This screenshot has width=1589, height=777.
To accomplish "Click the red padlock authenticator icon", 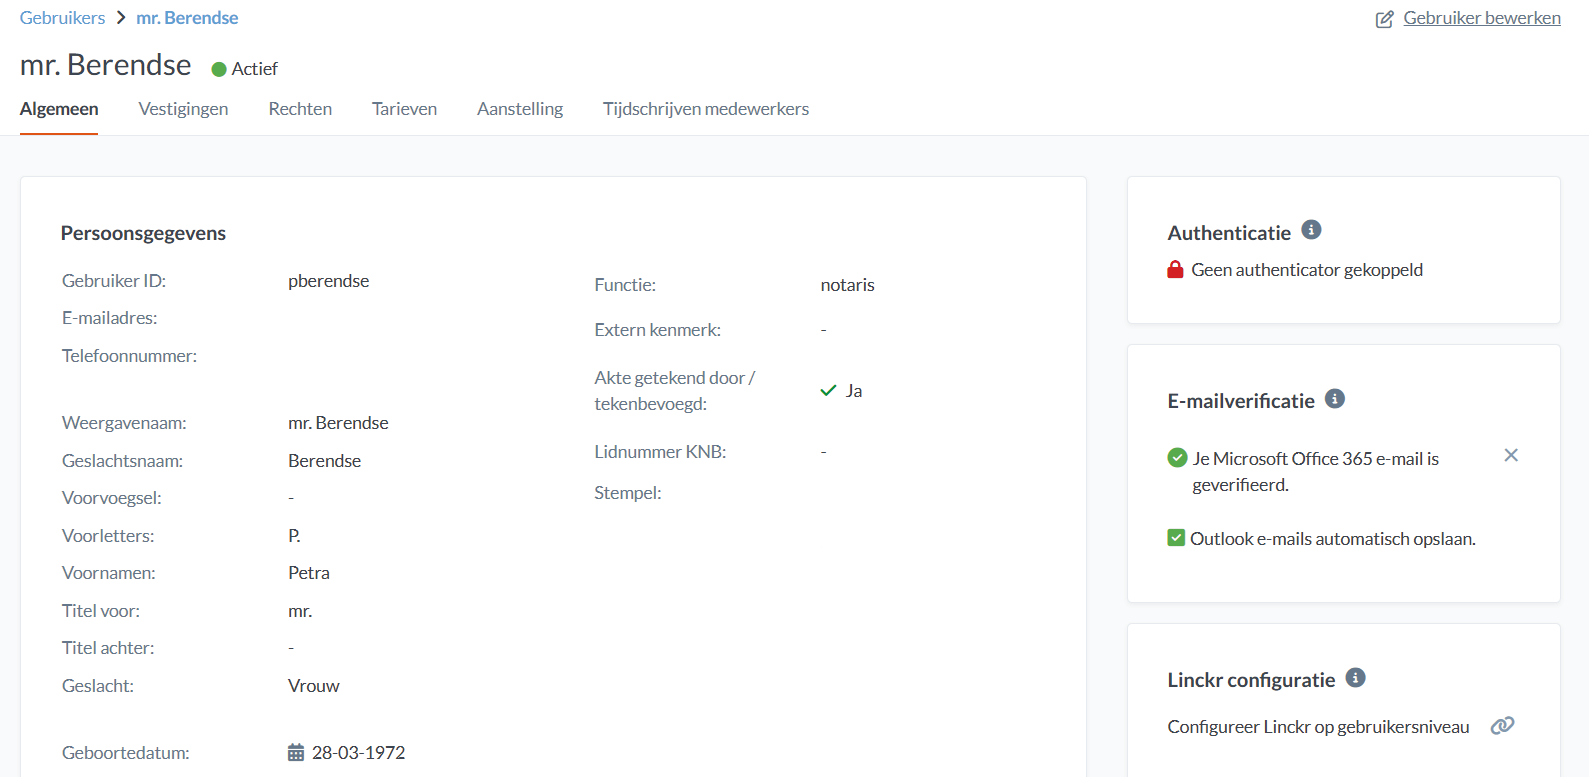I will coord(1176,270).
